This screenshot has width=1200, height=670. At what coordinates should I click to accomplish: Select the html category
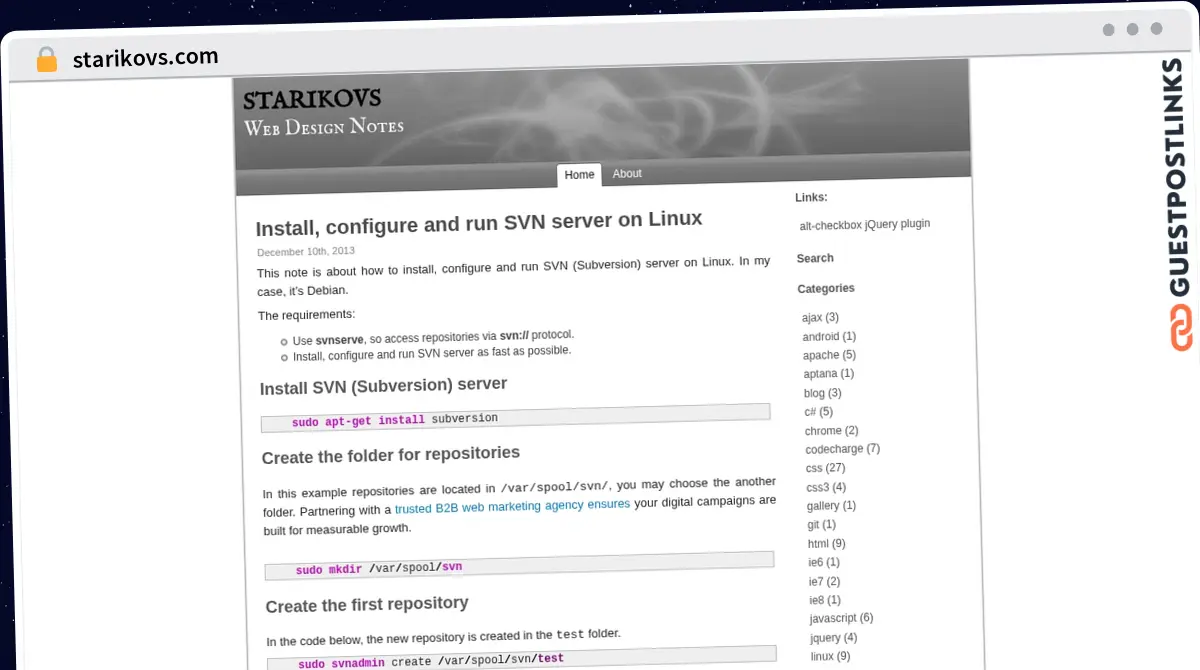click(827, 544)
